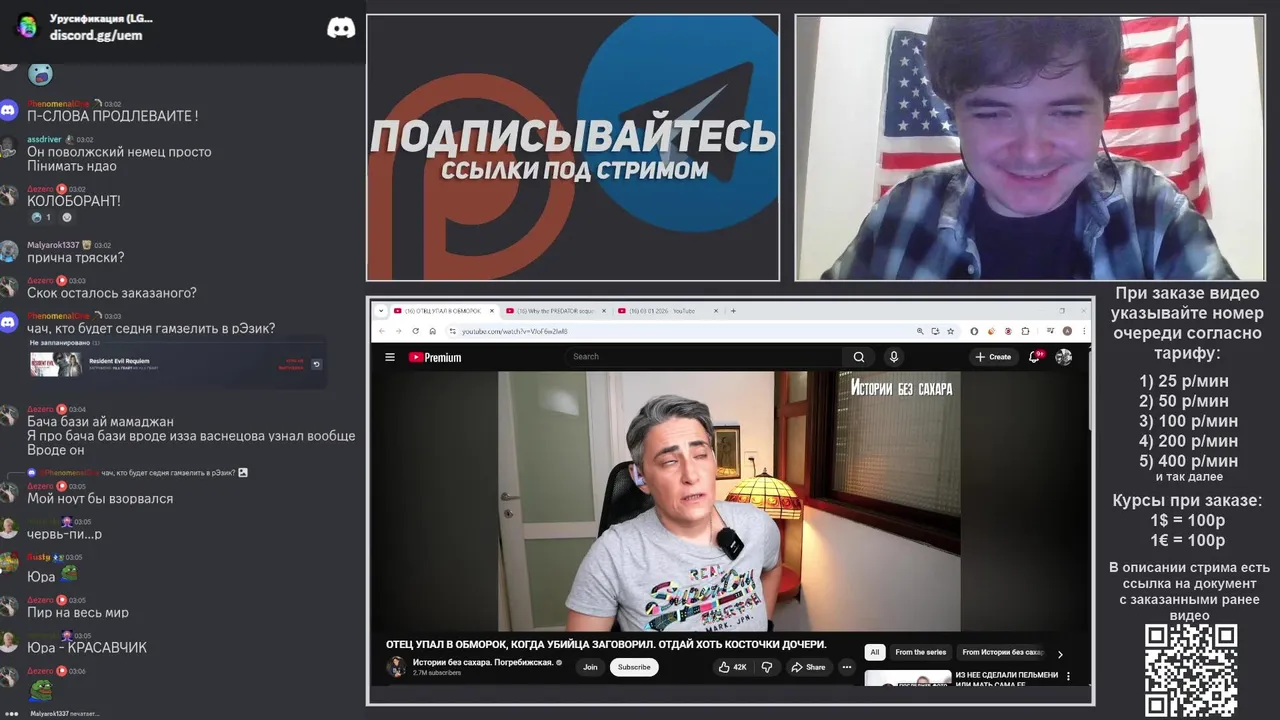Screen dimensions: 1280x720
Task: Open a new browser tab with plus
Action: coord(733,311)
